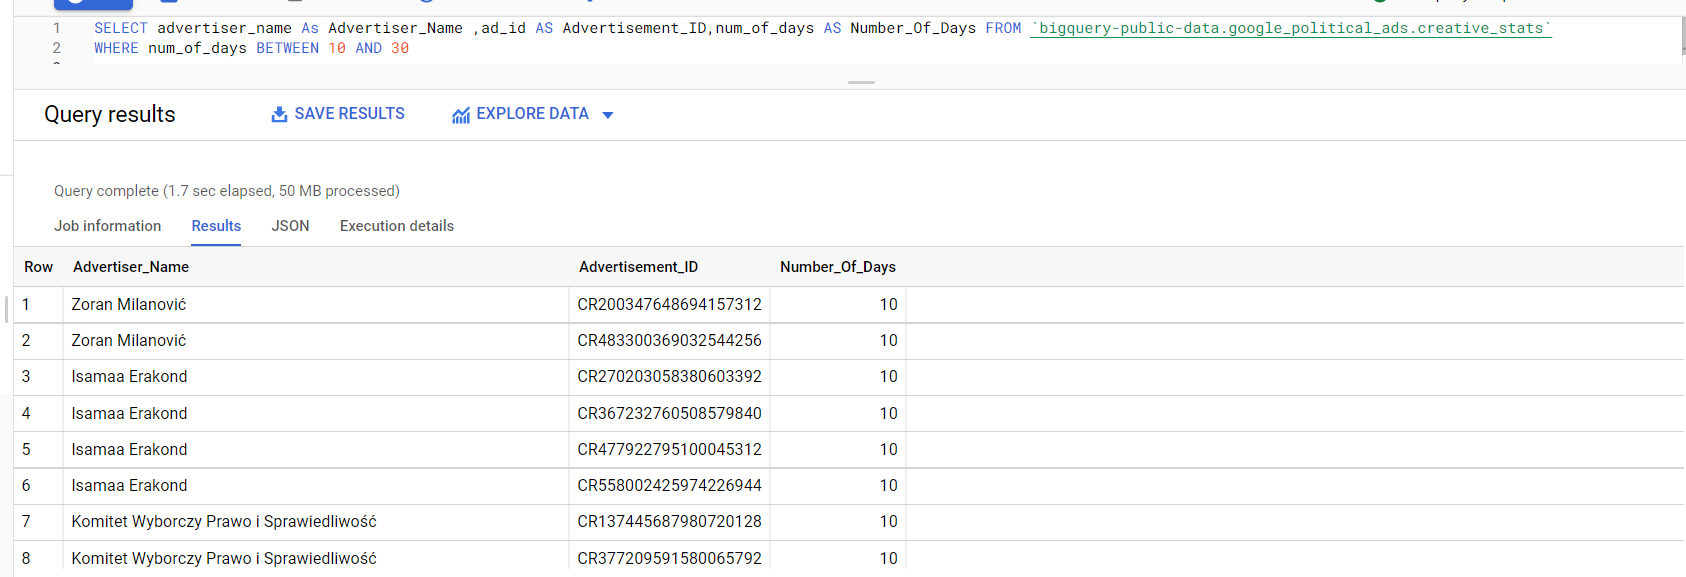Place cursor on the WHERE clause line
This screenshot has height=577, width=1686.
coord(251,48)
